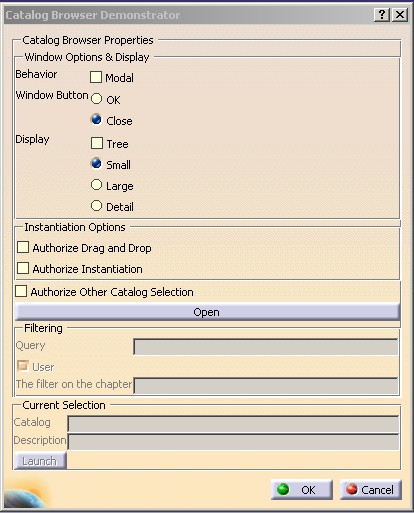Toggle the User filtering checkbox
This screenshot has height=513, width=414.
[x=23, y=366]
